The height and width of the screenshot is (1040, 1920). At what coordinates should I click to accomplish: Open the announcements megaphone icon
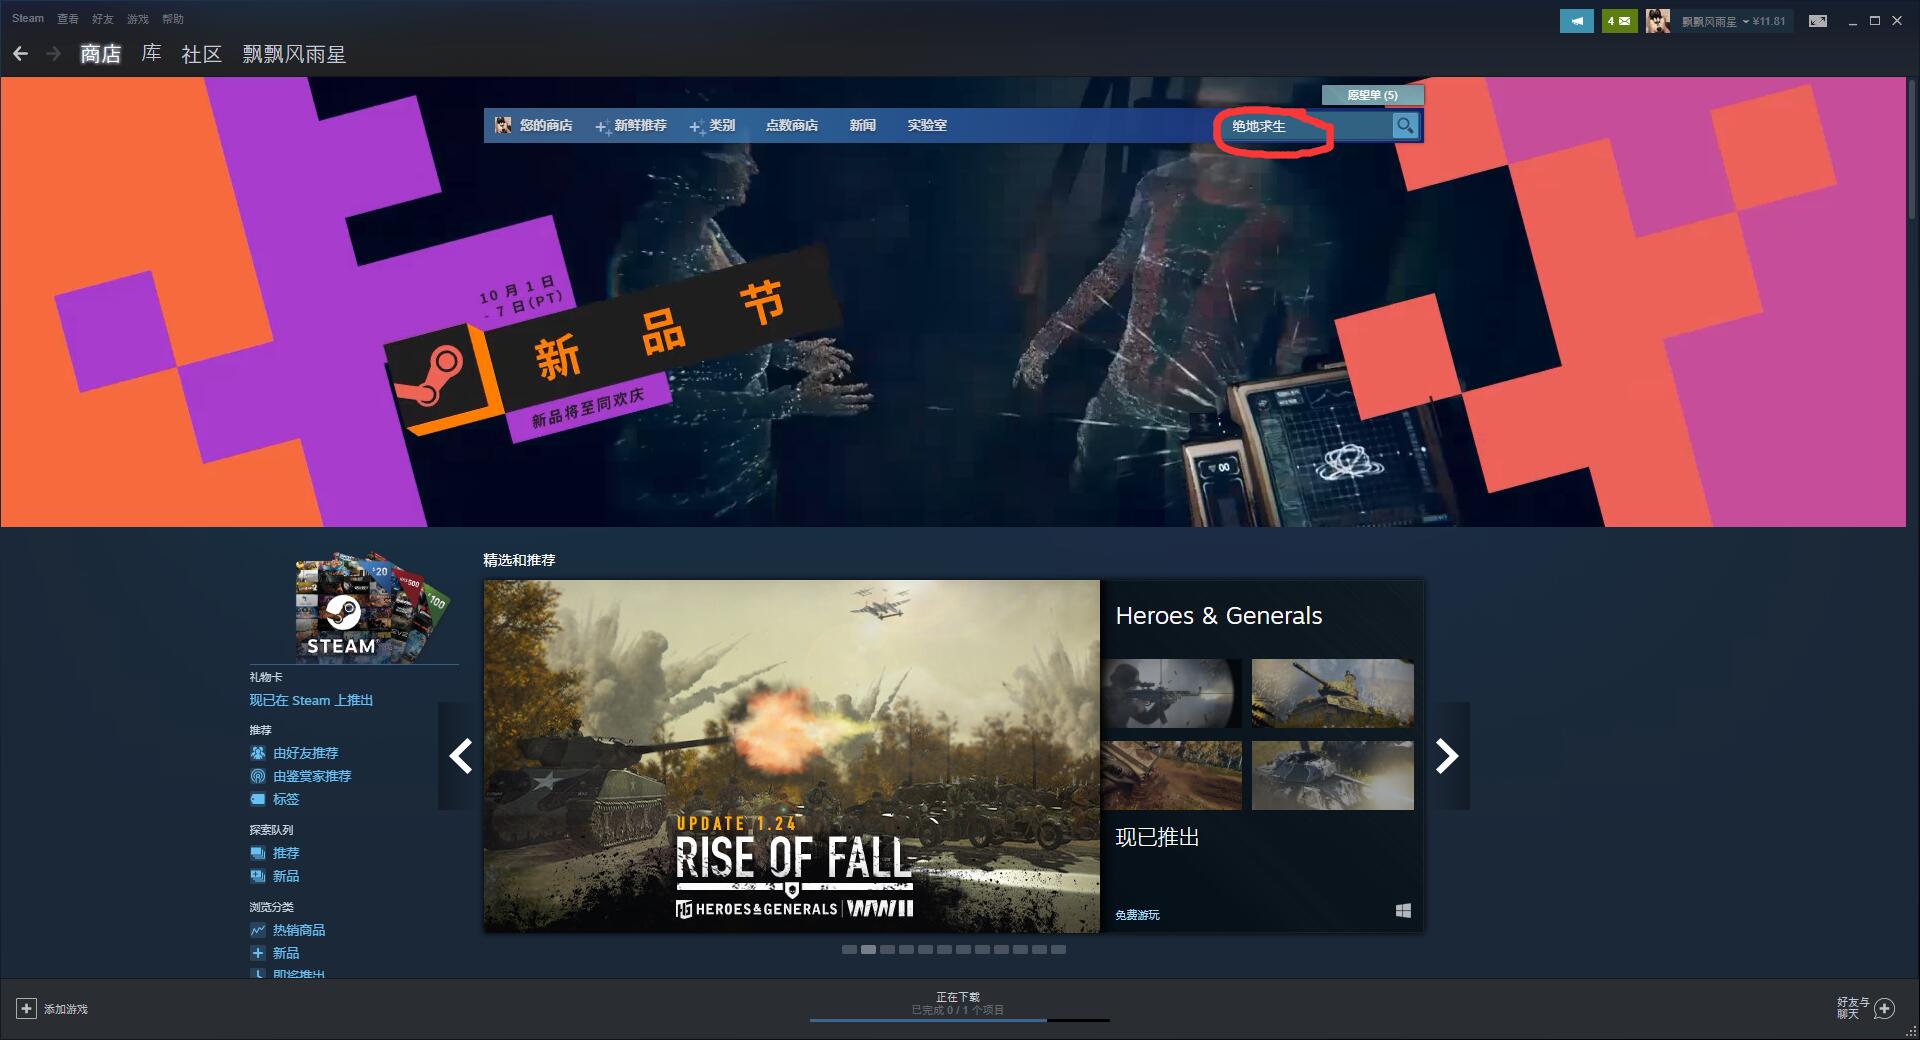click(1577, 20)
